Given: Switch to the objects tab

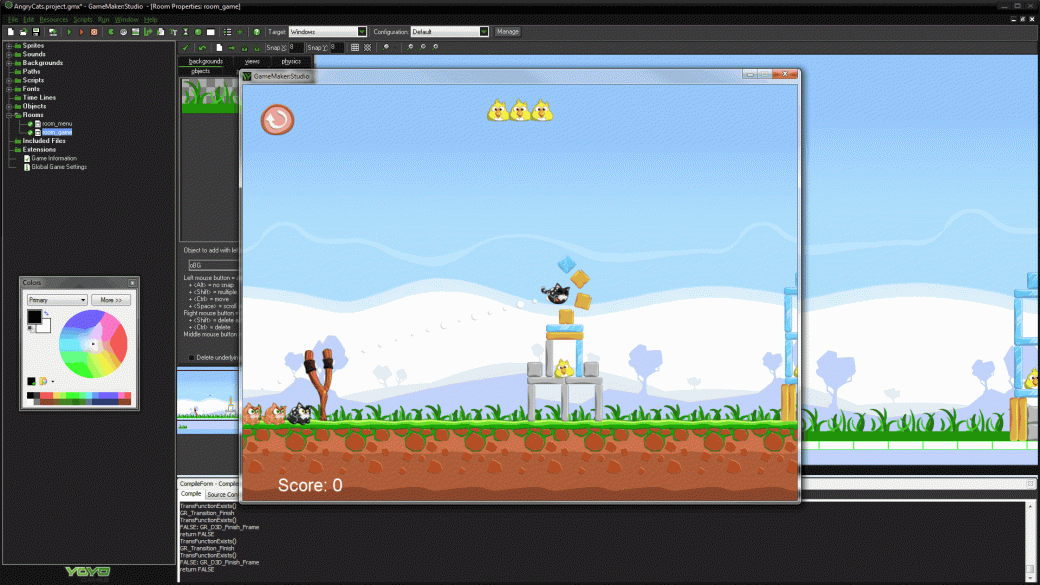Looking at the screenshot, I should (200, 71).
